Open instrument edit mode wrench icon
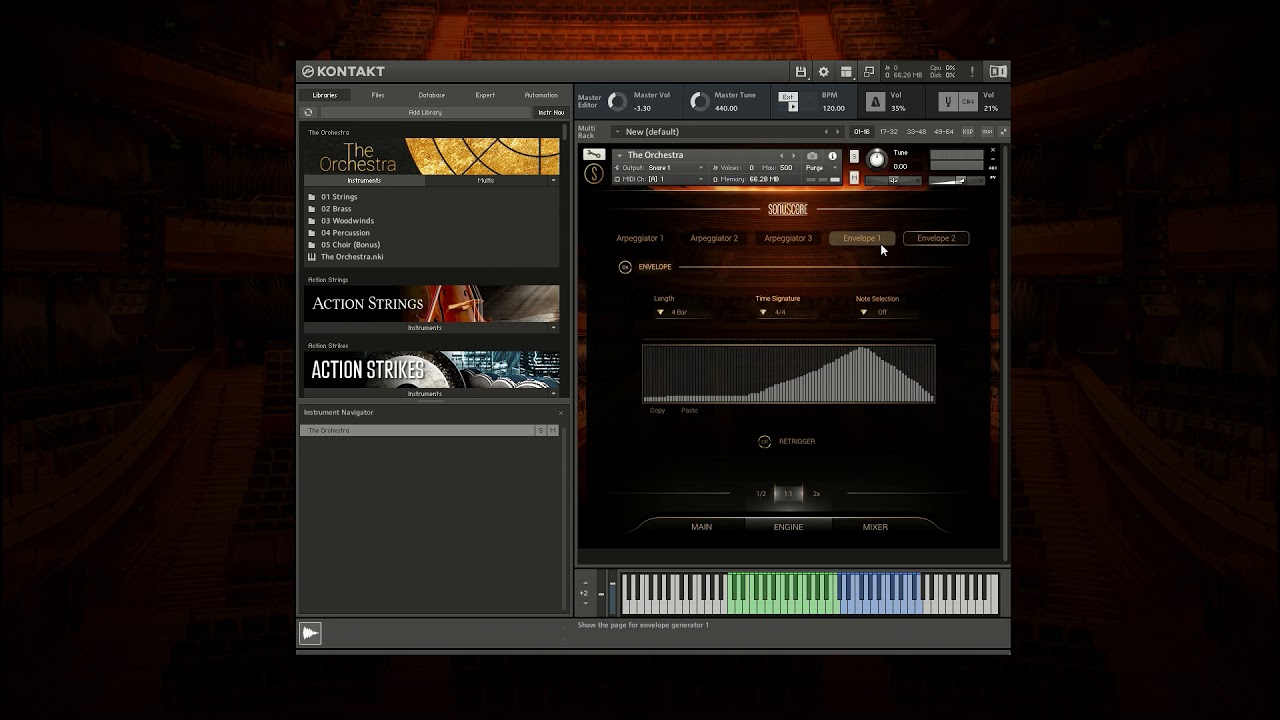 click(x=594, y=155)
